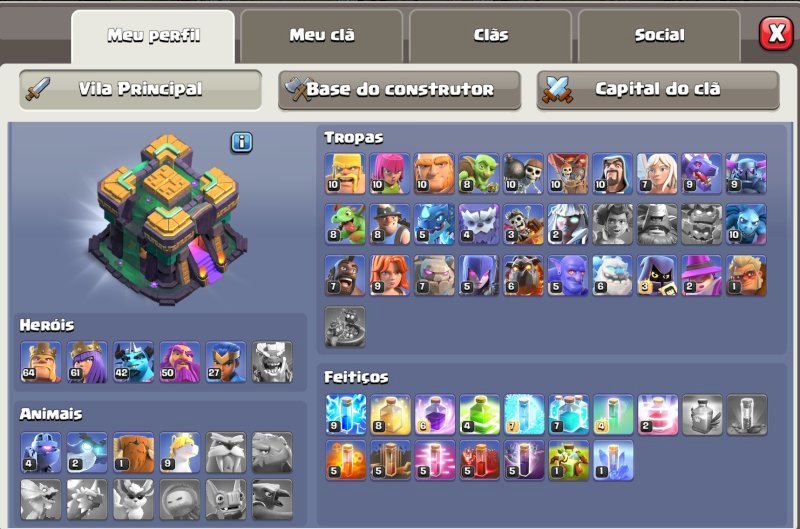The width and height of the screenshot is (800, 529).
Task: Select the Archer troop icon
Action: [389, 173]
